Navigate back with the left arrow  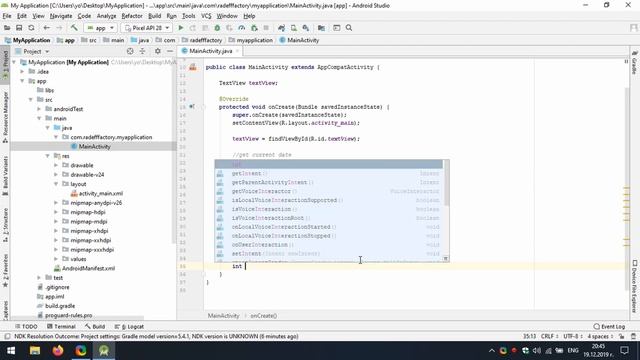click(x=47, y=28)
